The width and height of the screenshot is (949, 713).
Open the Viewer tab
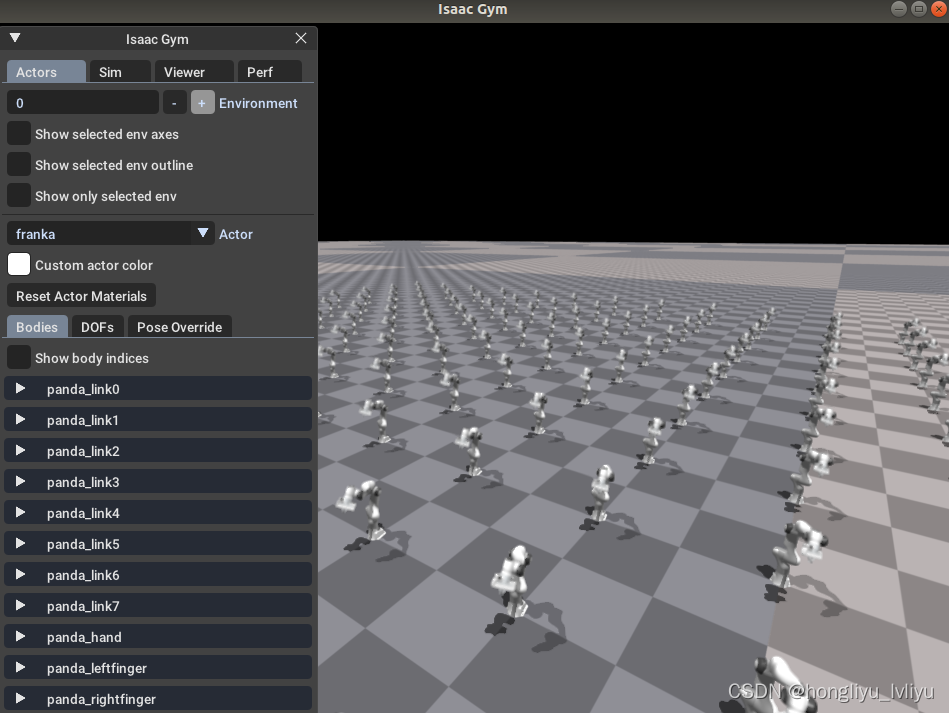click(194, 71)
